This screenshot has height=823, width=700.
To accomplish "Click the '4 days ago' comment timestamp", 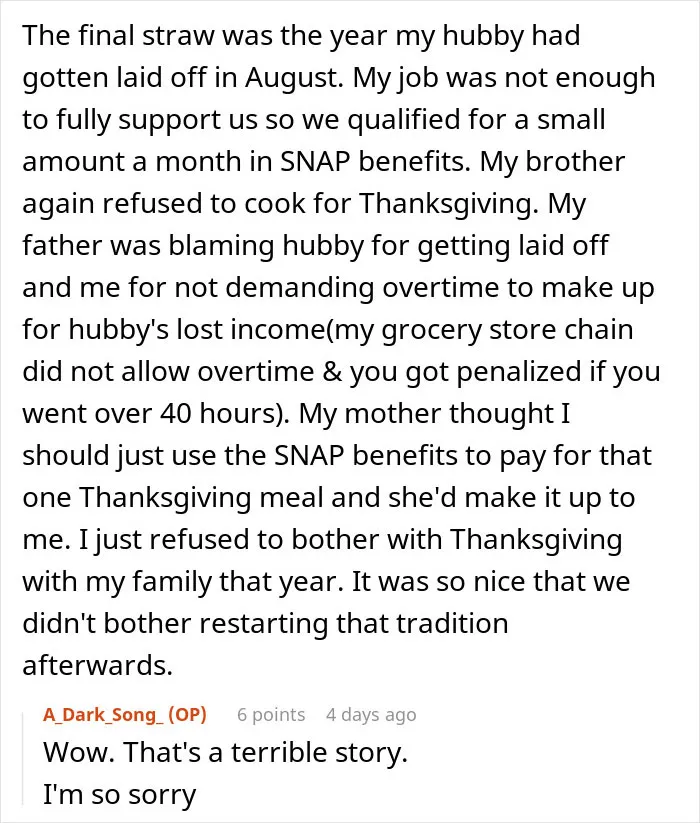I will (371, 714).
